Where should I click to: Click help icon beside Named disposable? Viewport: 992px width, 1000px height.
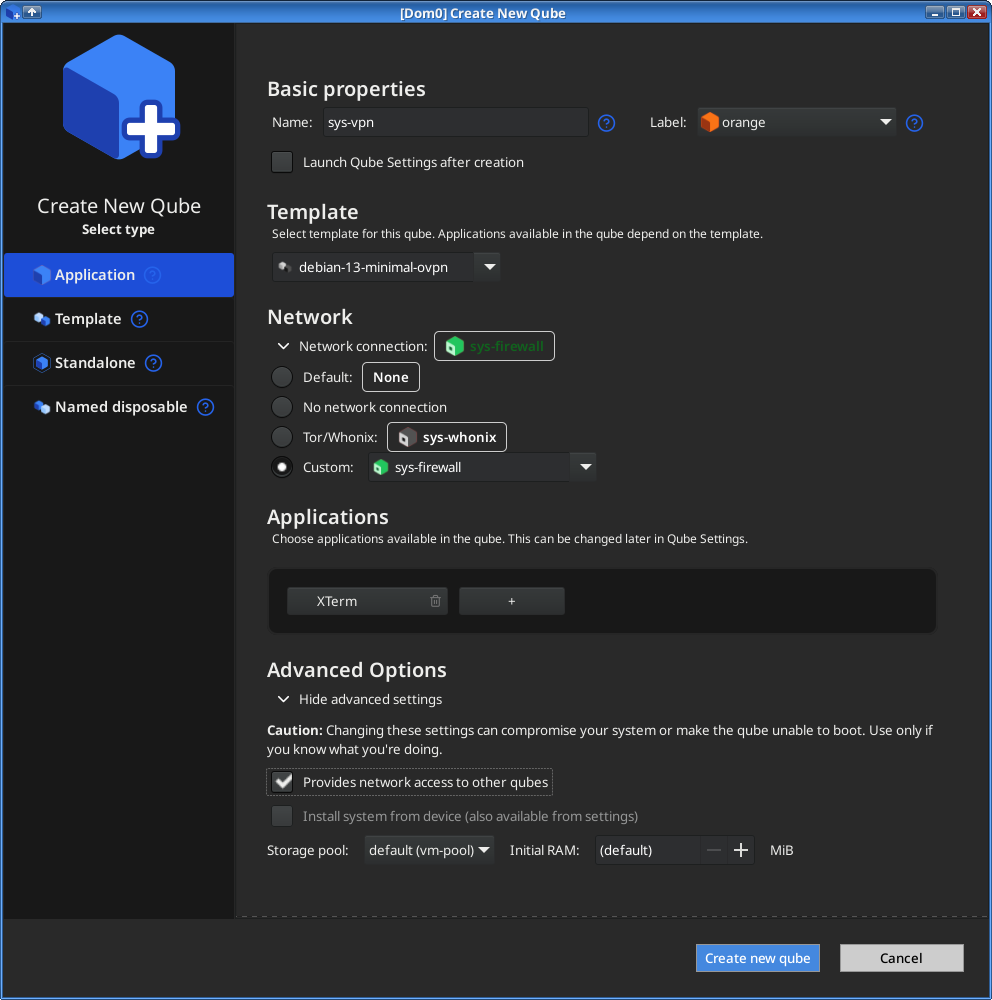tap(205, 407)
